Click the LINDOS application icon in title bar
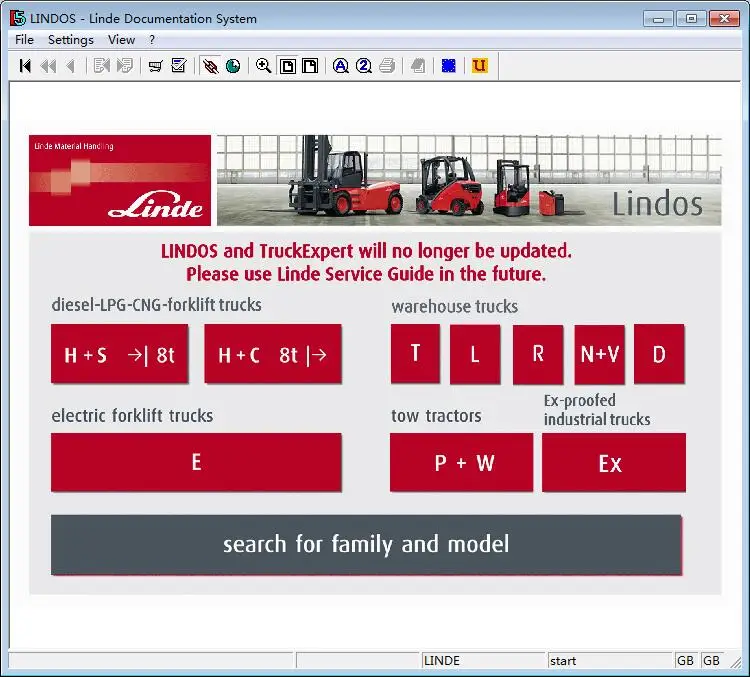Image resolution: width=750 pixels, height=677 pixels. pos(18,19)
